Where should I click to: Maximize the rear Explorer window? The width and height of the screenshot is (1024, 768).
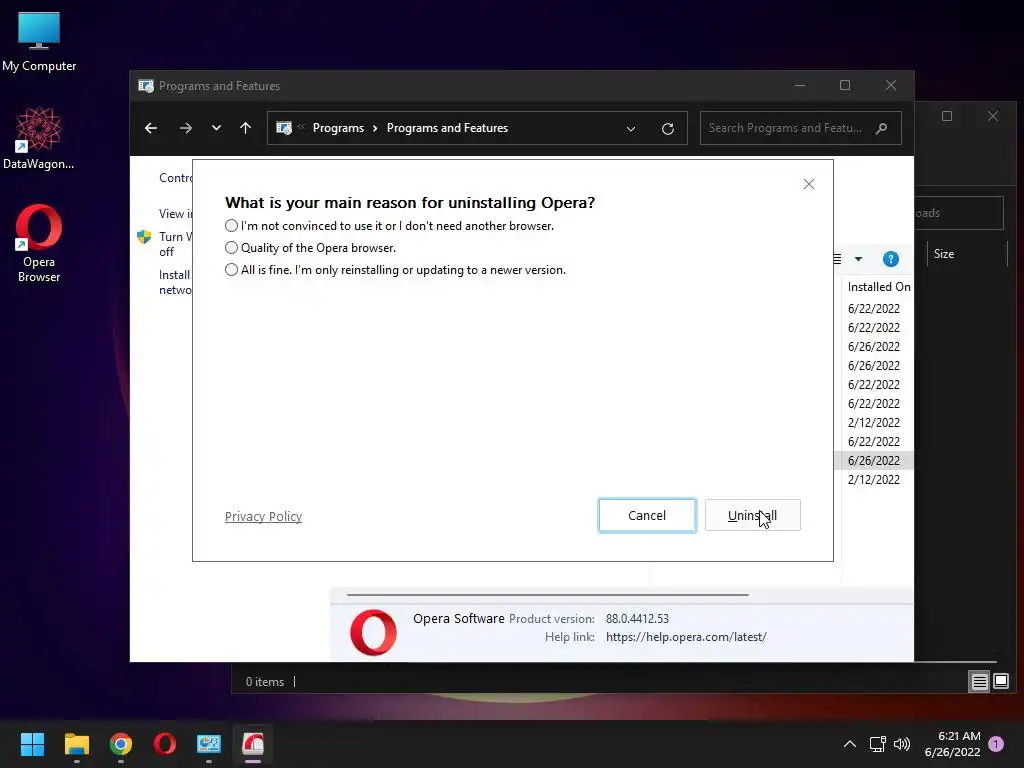click(947, 116)
